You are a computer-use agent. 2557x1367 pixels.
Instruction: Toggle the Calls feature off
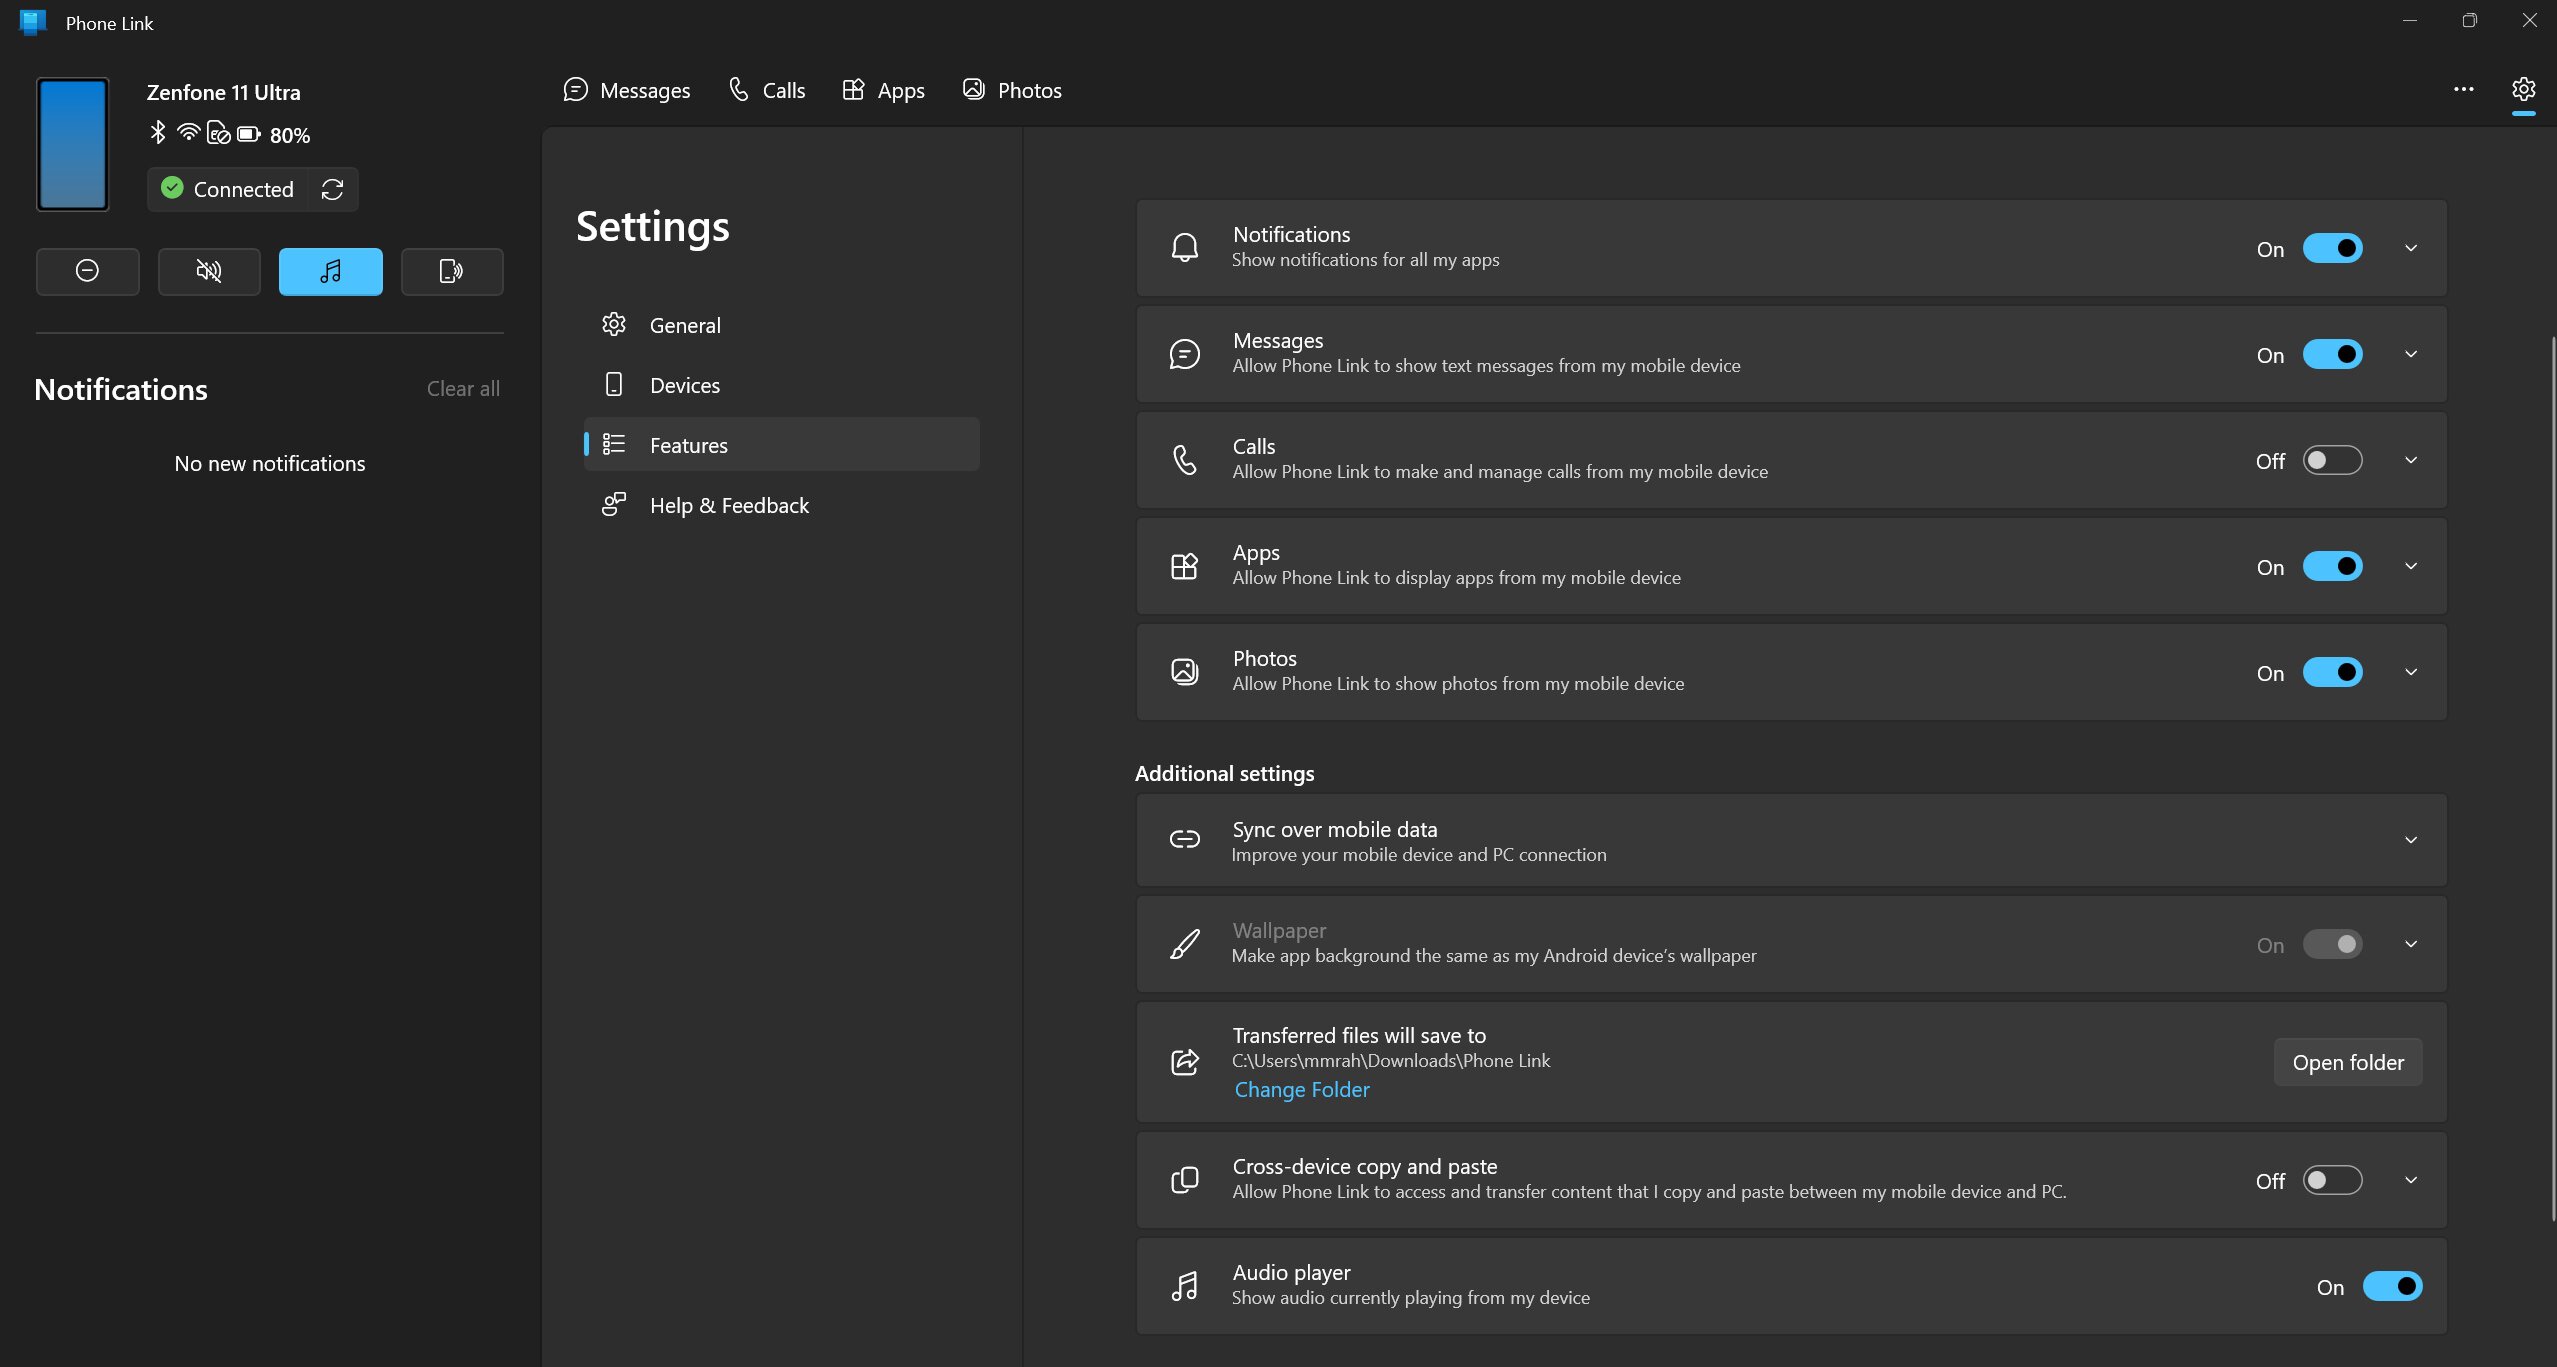2332,460
